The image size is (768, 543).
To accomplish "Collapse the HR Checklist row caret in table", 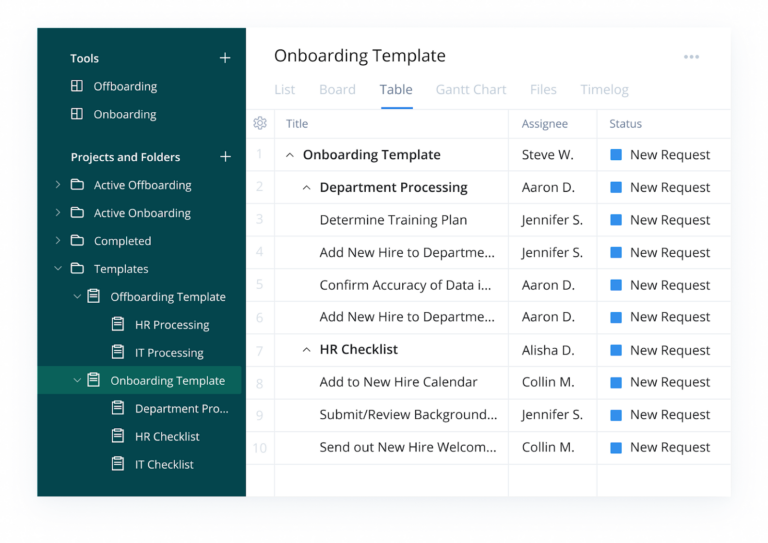I will tap(307, 350).
